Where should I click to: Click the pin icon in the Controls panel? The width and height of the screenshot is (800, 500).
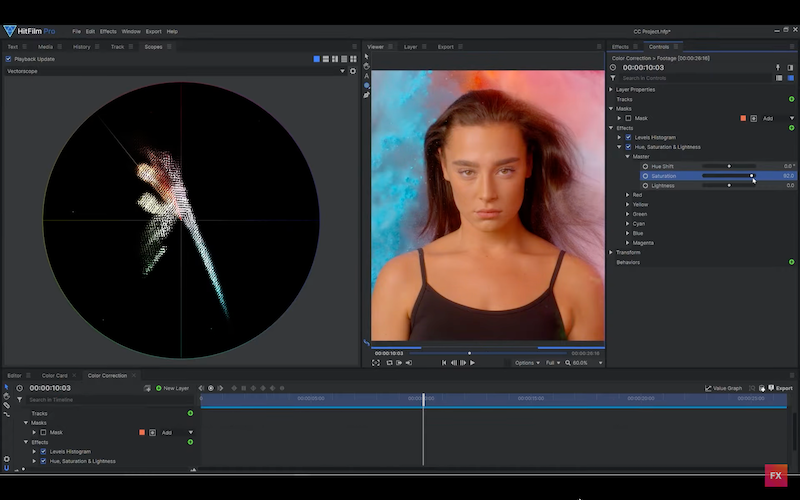click(778, 67)
